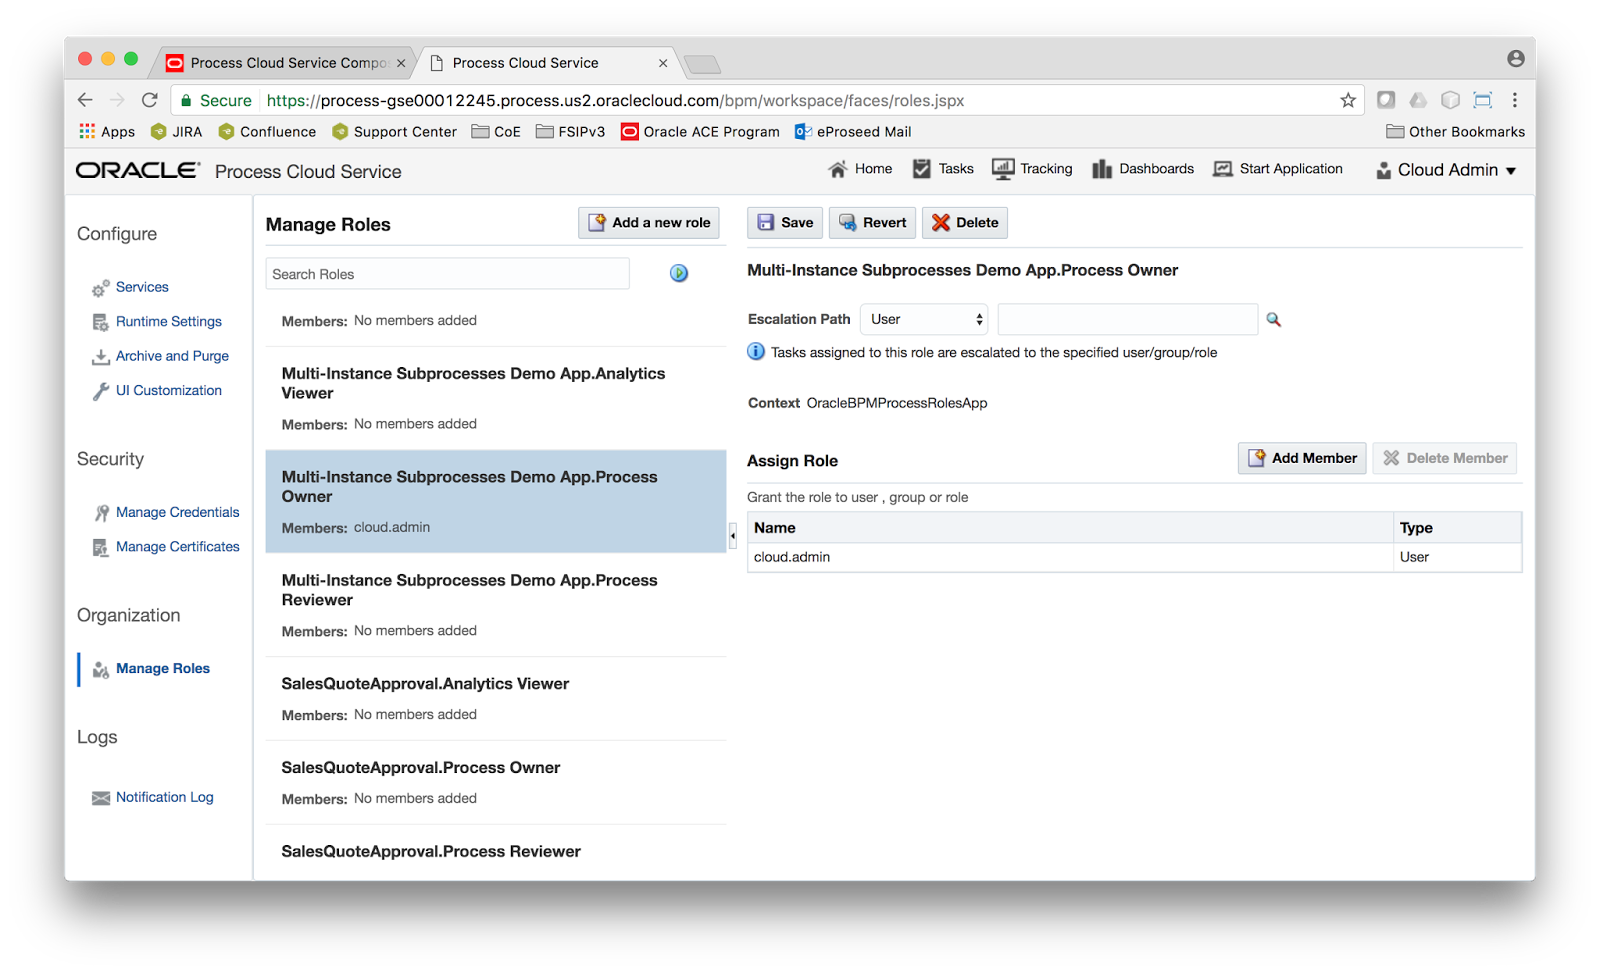Open the Runtime Settings link

pos(169,321)
